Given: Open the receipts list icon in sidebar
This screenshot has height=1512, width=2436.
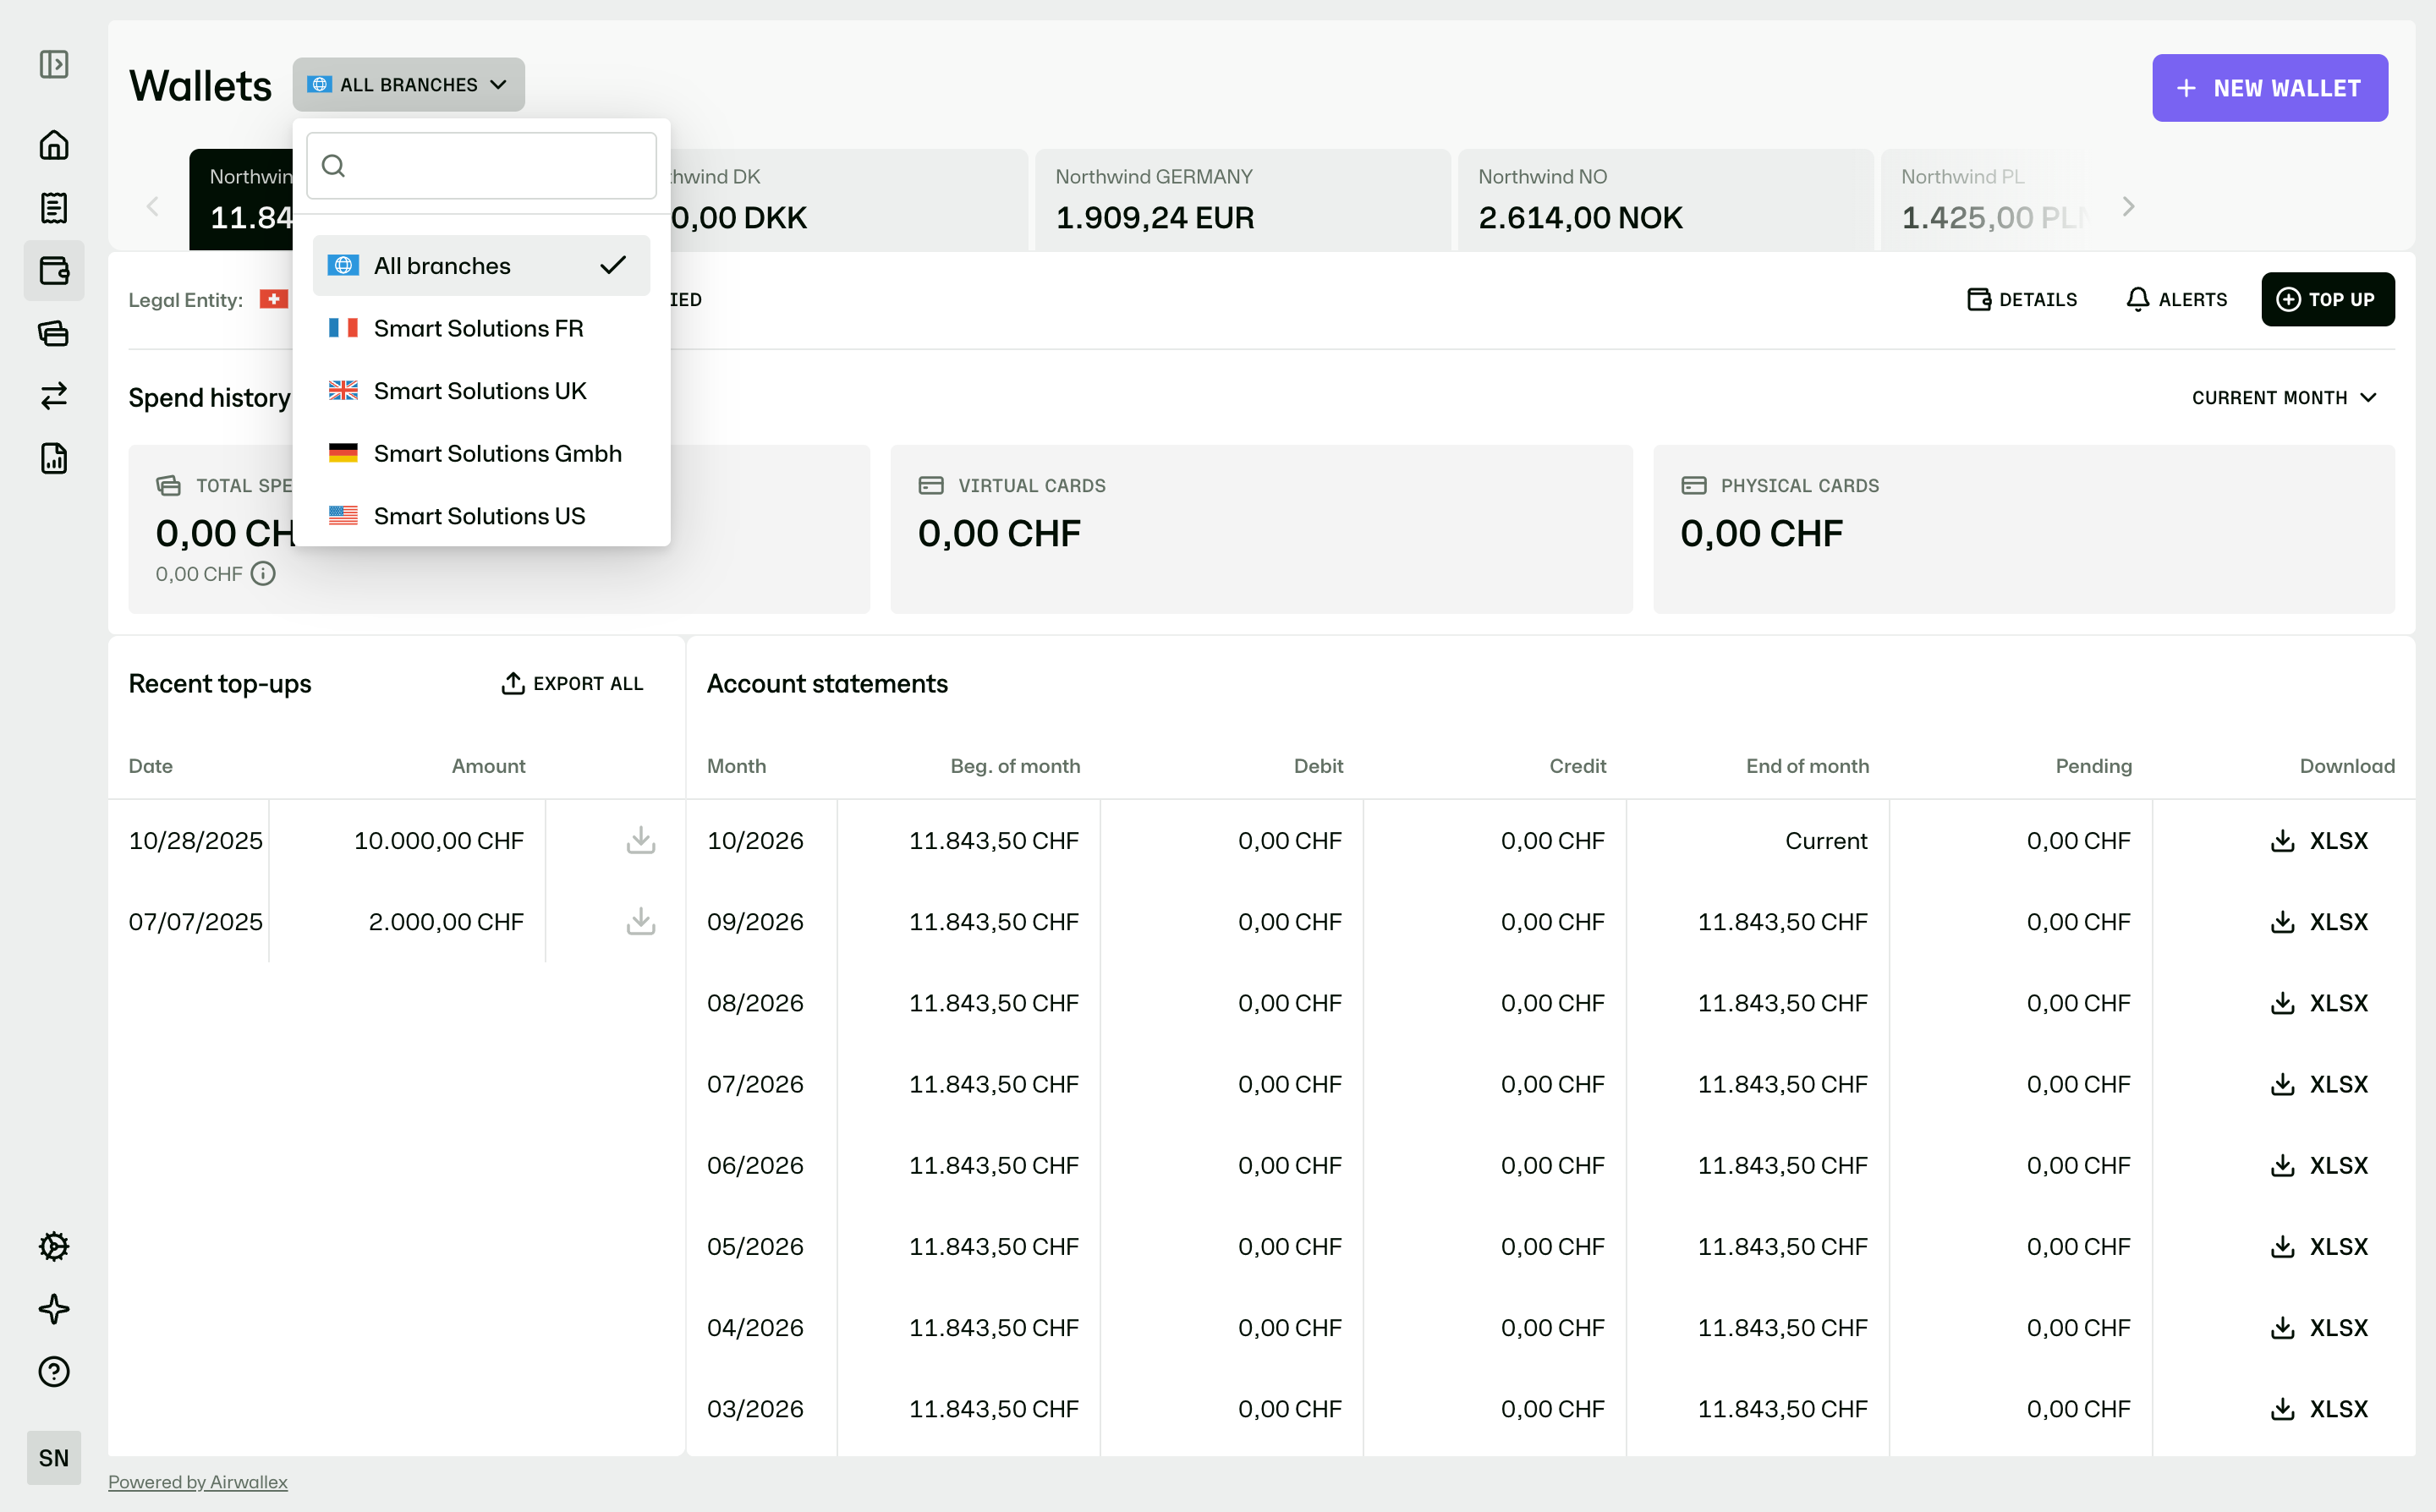Looking at the screenshot, I should [54, 208].
